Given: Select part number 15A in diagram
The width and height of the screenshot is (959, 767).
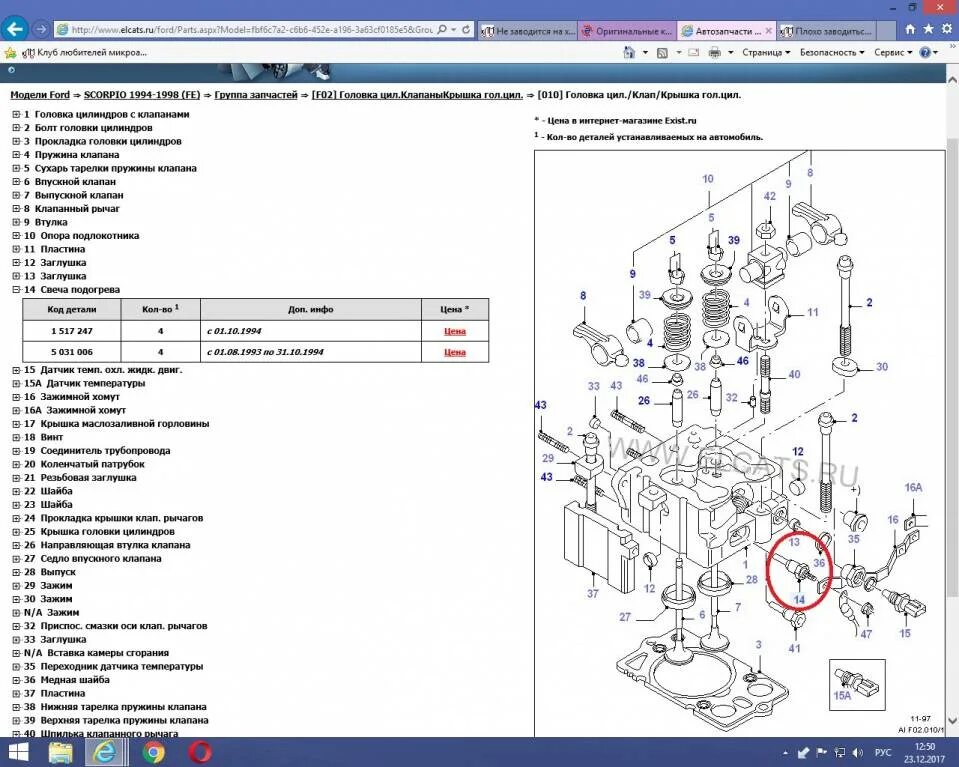Looking at the screenshot, I should click(x=842, y=695).
